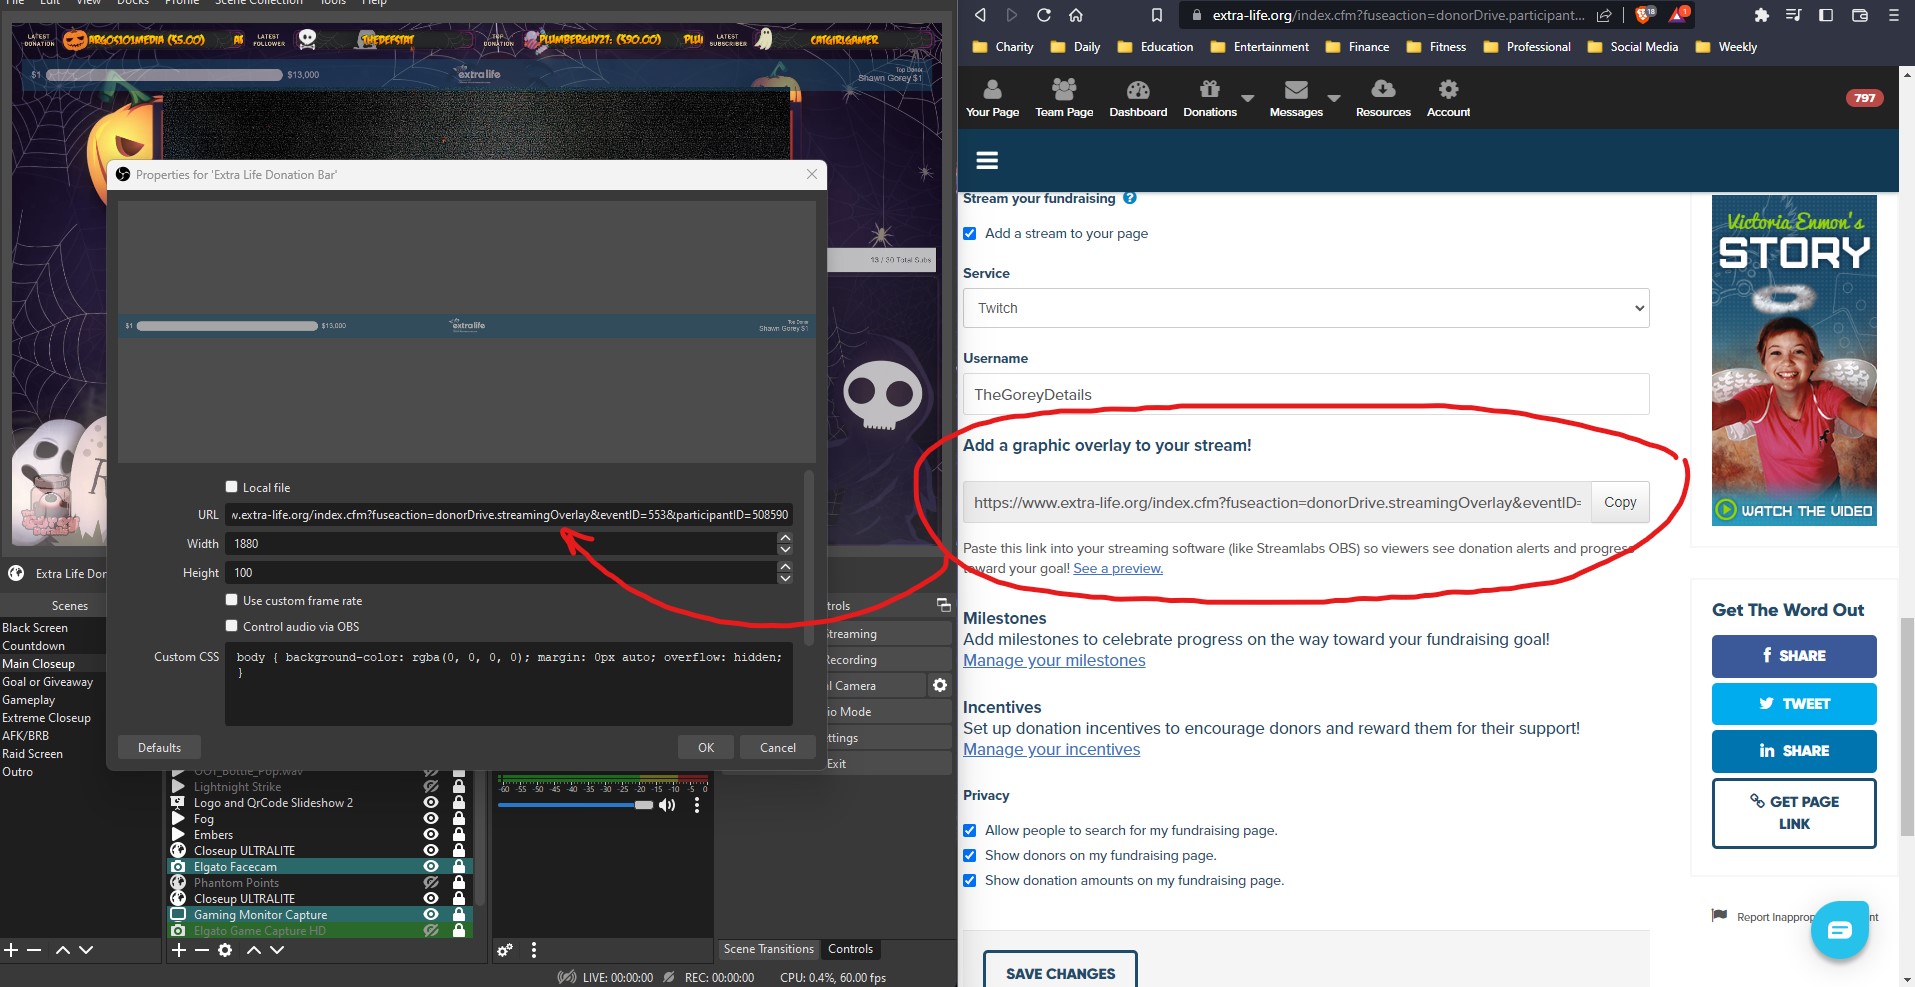Viewport: 1915px width, 987px height.
Task: Open Manage your milestones link
Action: tap(1054, 660)
